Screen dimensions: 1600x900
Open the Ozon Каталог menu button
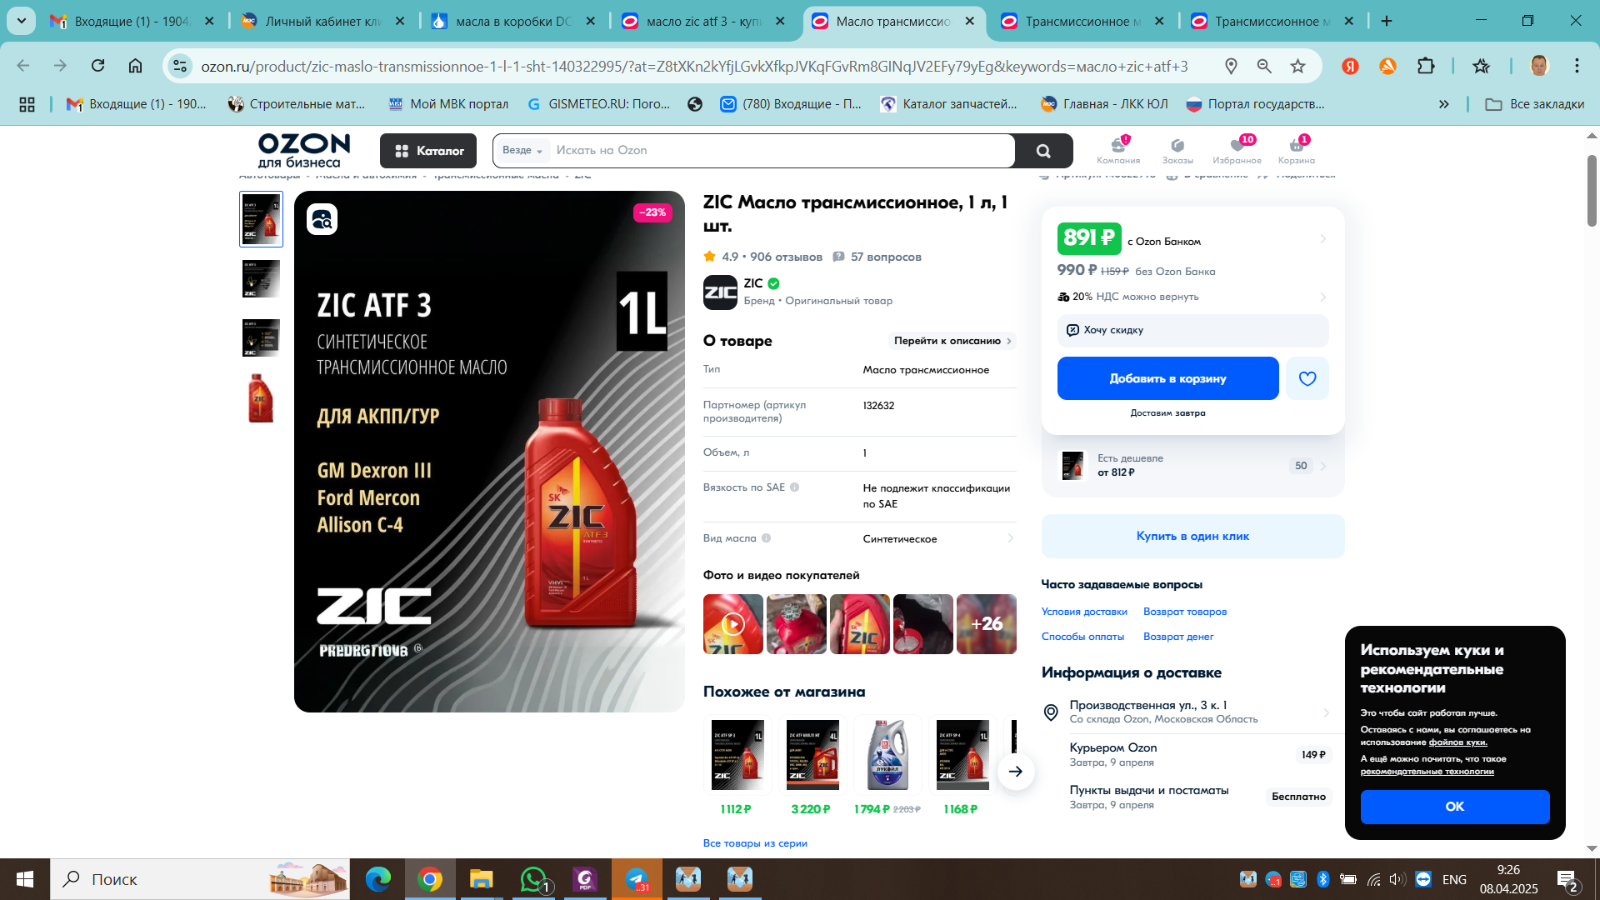coord(428,151)
